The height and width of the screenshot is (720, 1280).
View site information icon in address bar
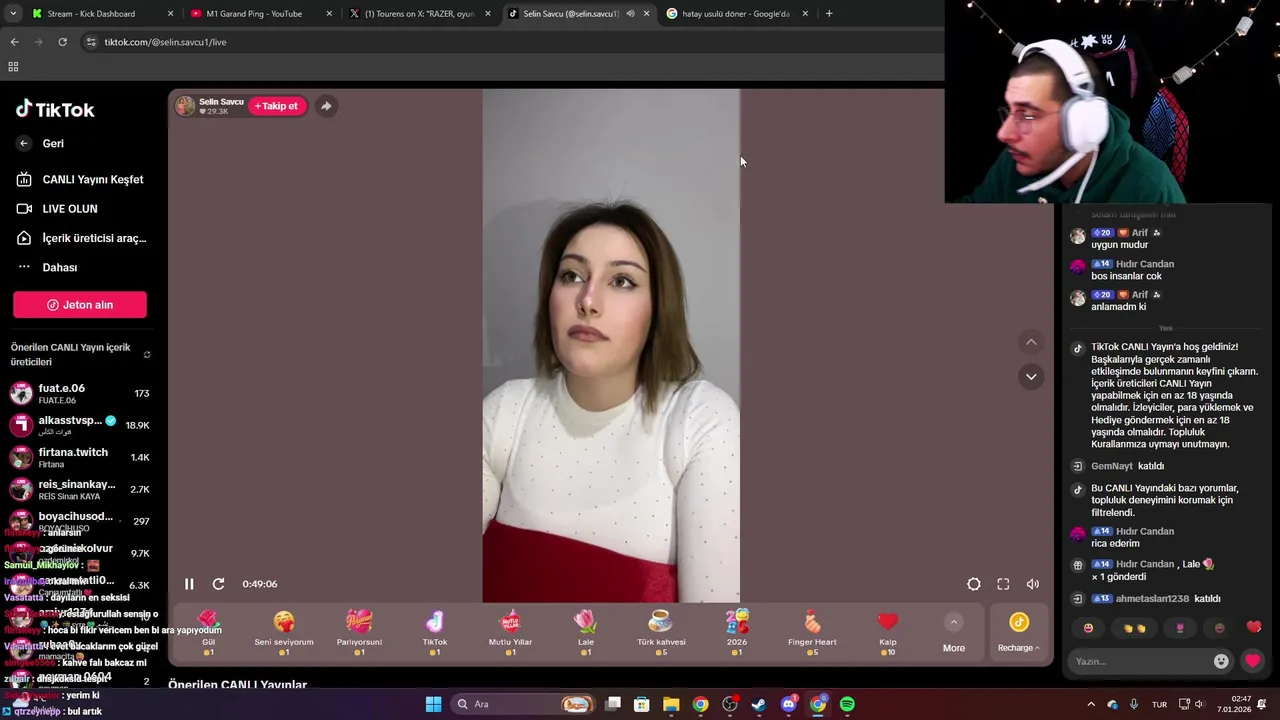[91, 42]
